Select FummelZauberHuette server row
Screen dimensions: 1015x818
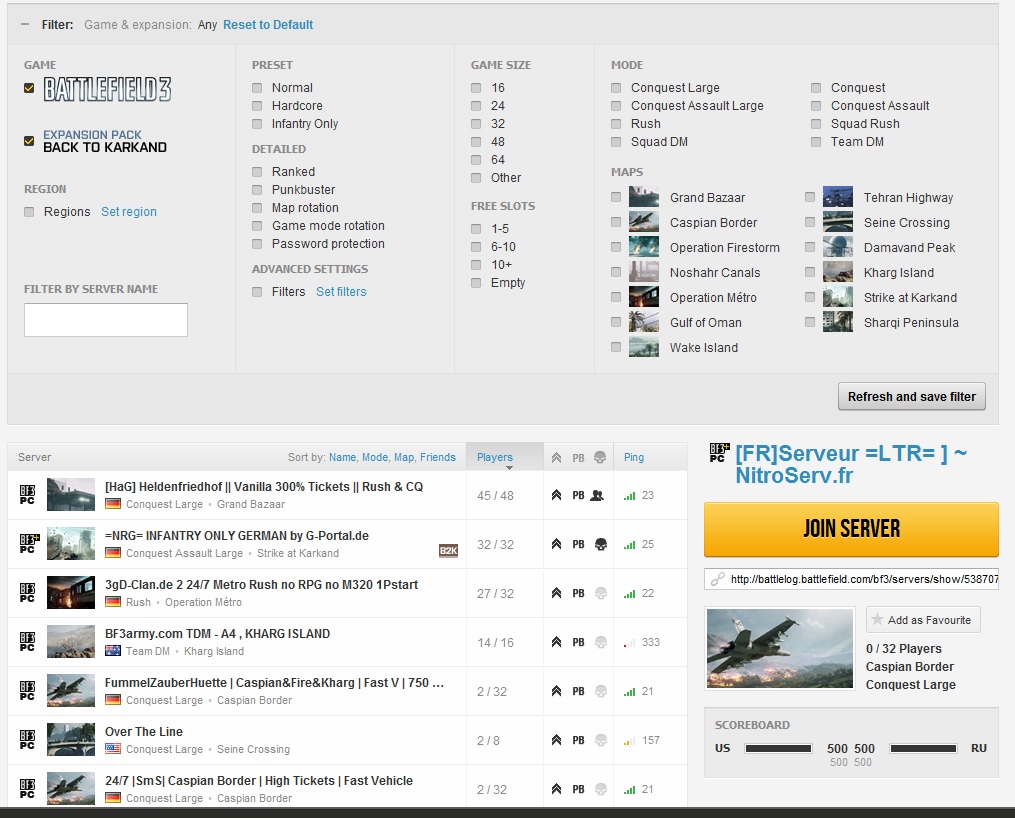click(347, 691)
